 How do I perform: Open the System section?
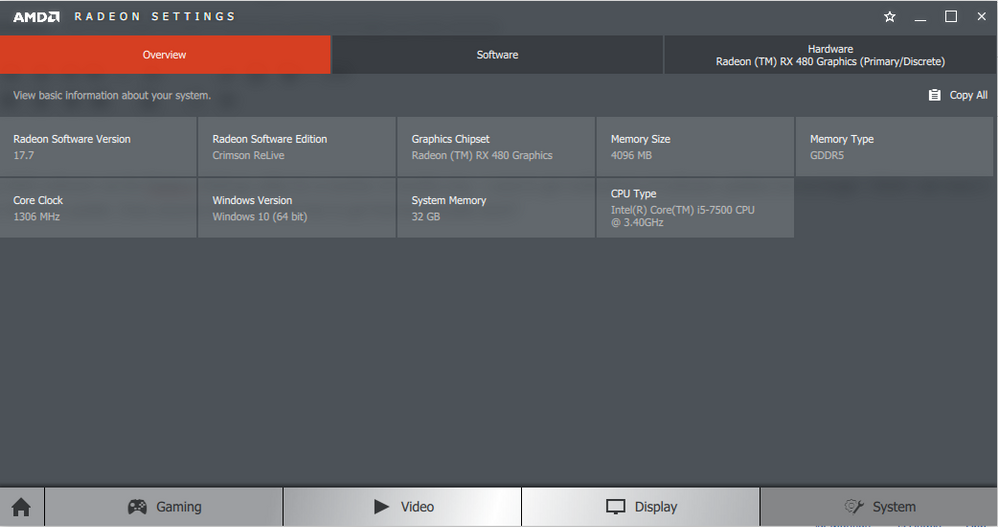click(x=879, y=507)
